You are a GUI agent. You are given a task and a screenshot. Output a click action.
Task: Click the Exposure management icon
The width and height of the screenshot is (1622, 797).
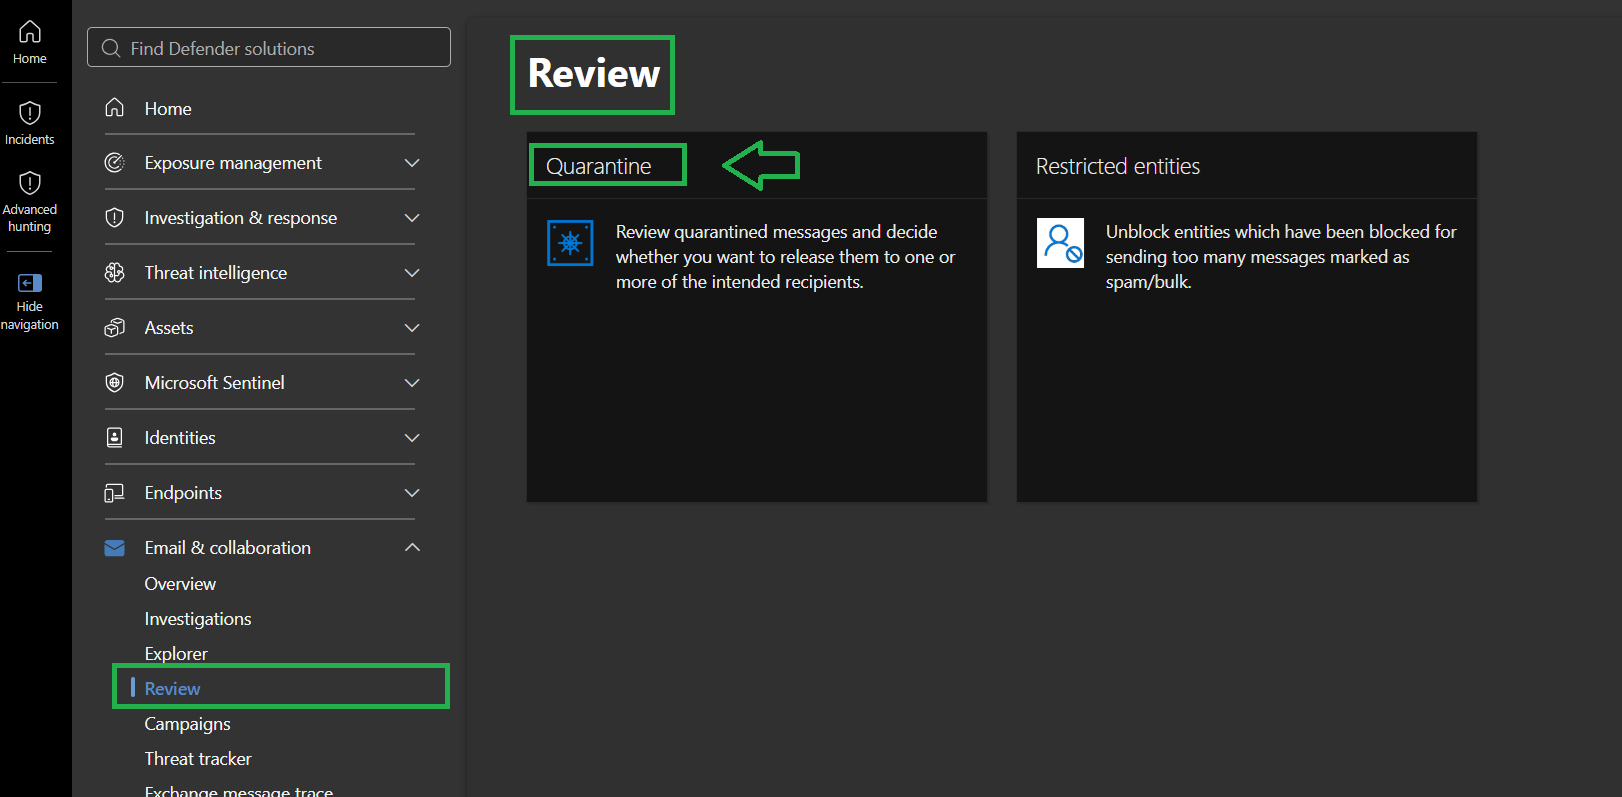(x=115, y=162)
